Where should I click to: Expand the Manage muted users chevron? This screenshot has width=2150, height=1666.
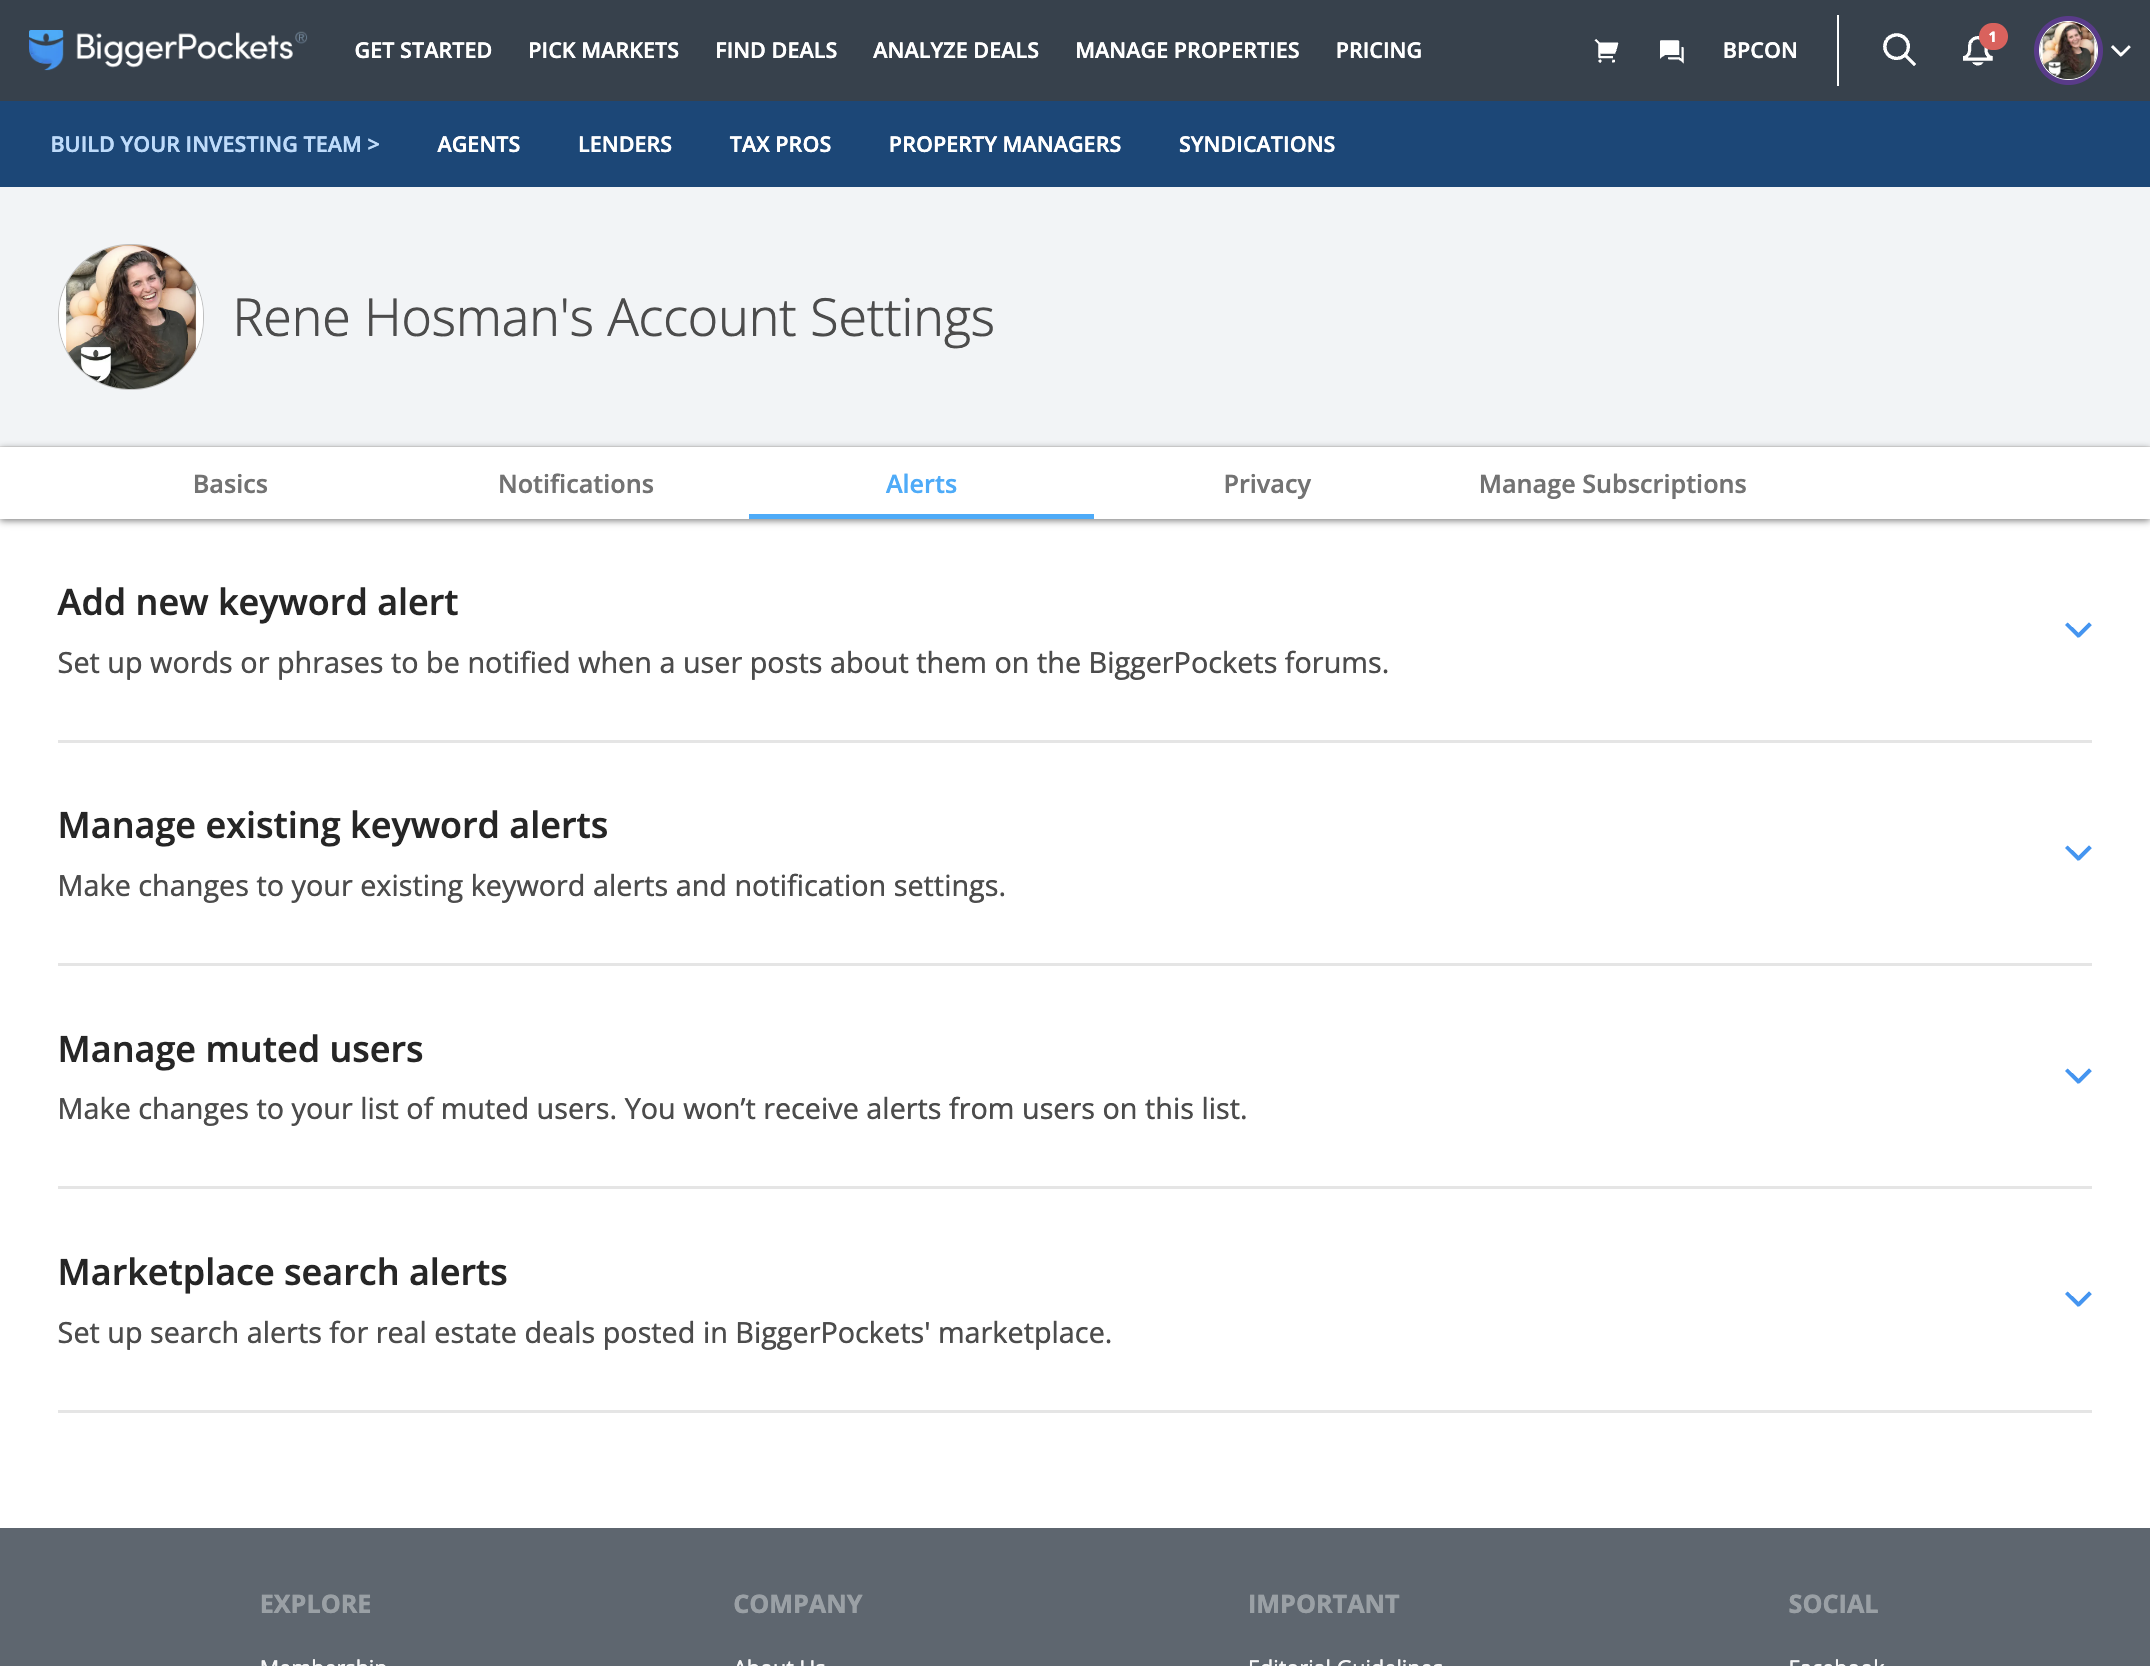[x=2078, y=1076]
